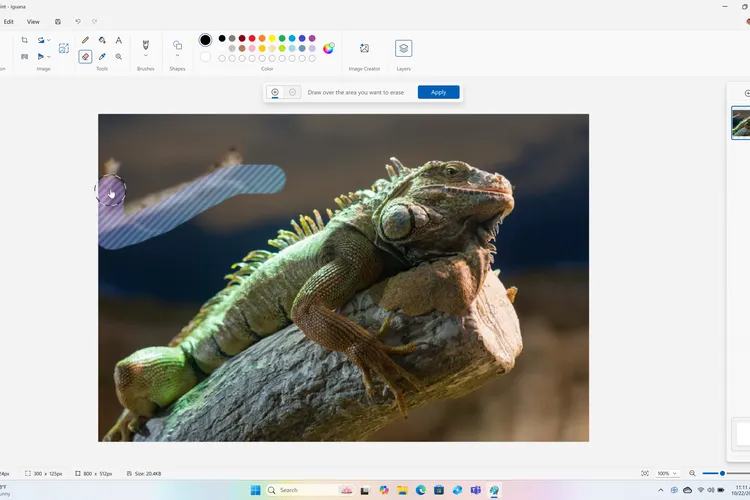The height and width of the screenshot is (500, 750).
Task: Select the Color picker eyedropper tool
Action: coord(102,57)
